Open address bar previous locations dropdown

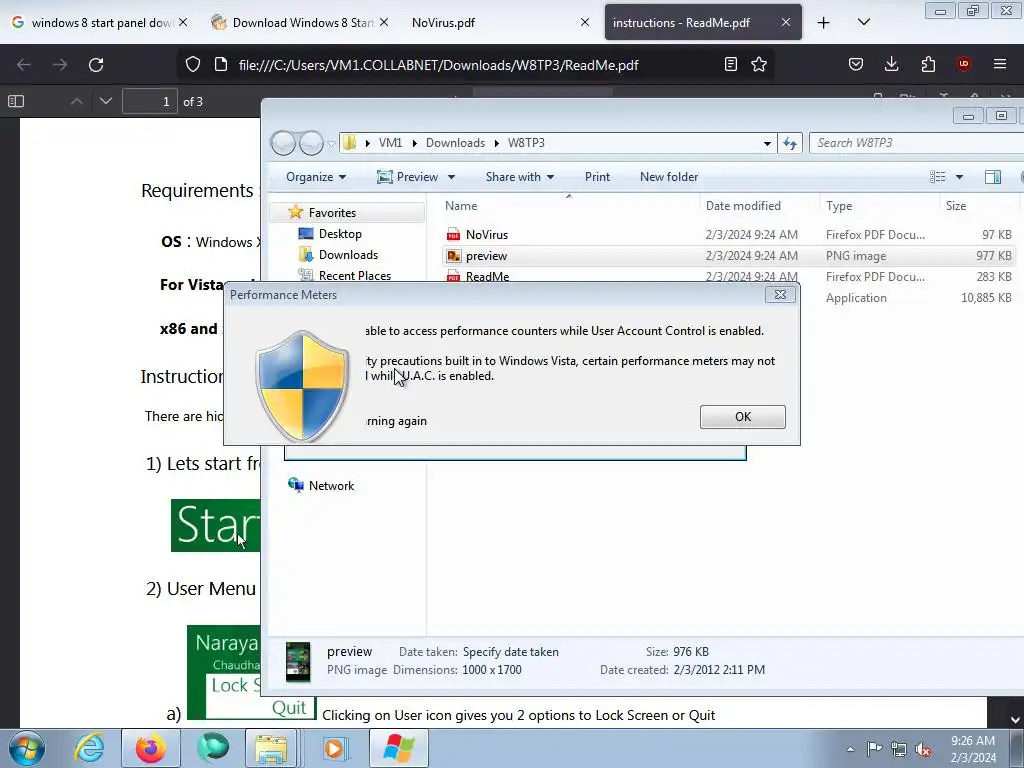click(x=767, y=144)
